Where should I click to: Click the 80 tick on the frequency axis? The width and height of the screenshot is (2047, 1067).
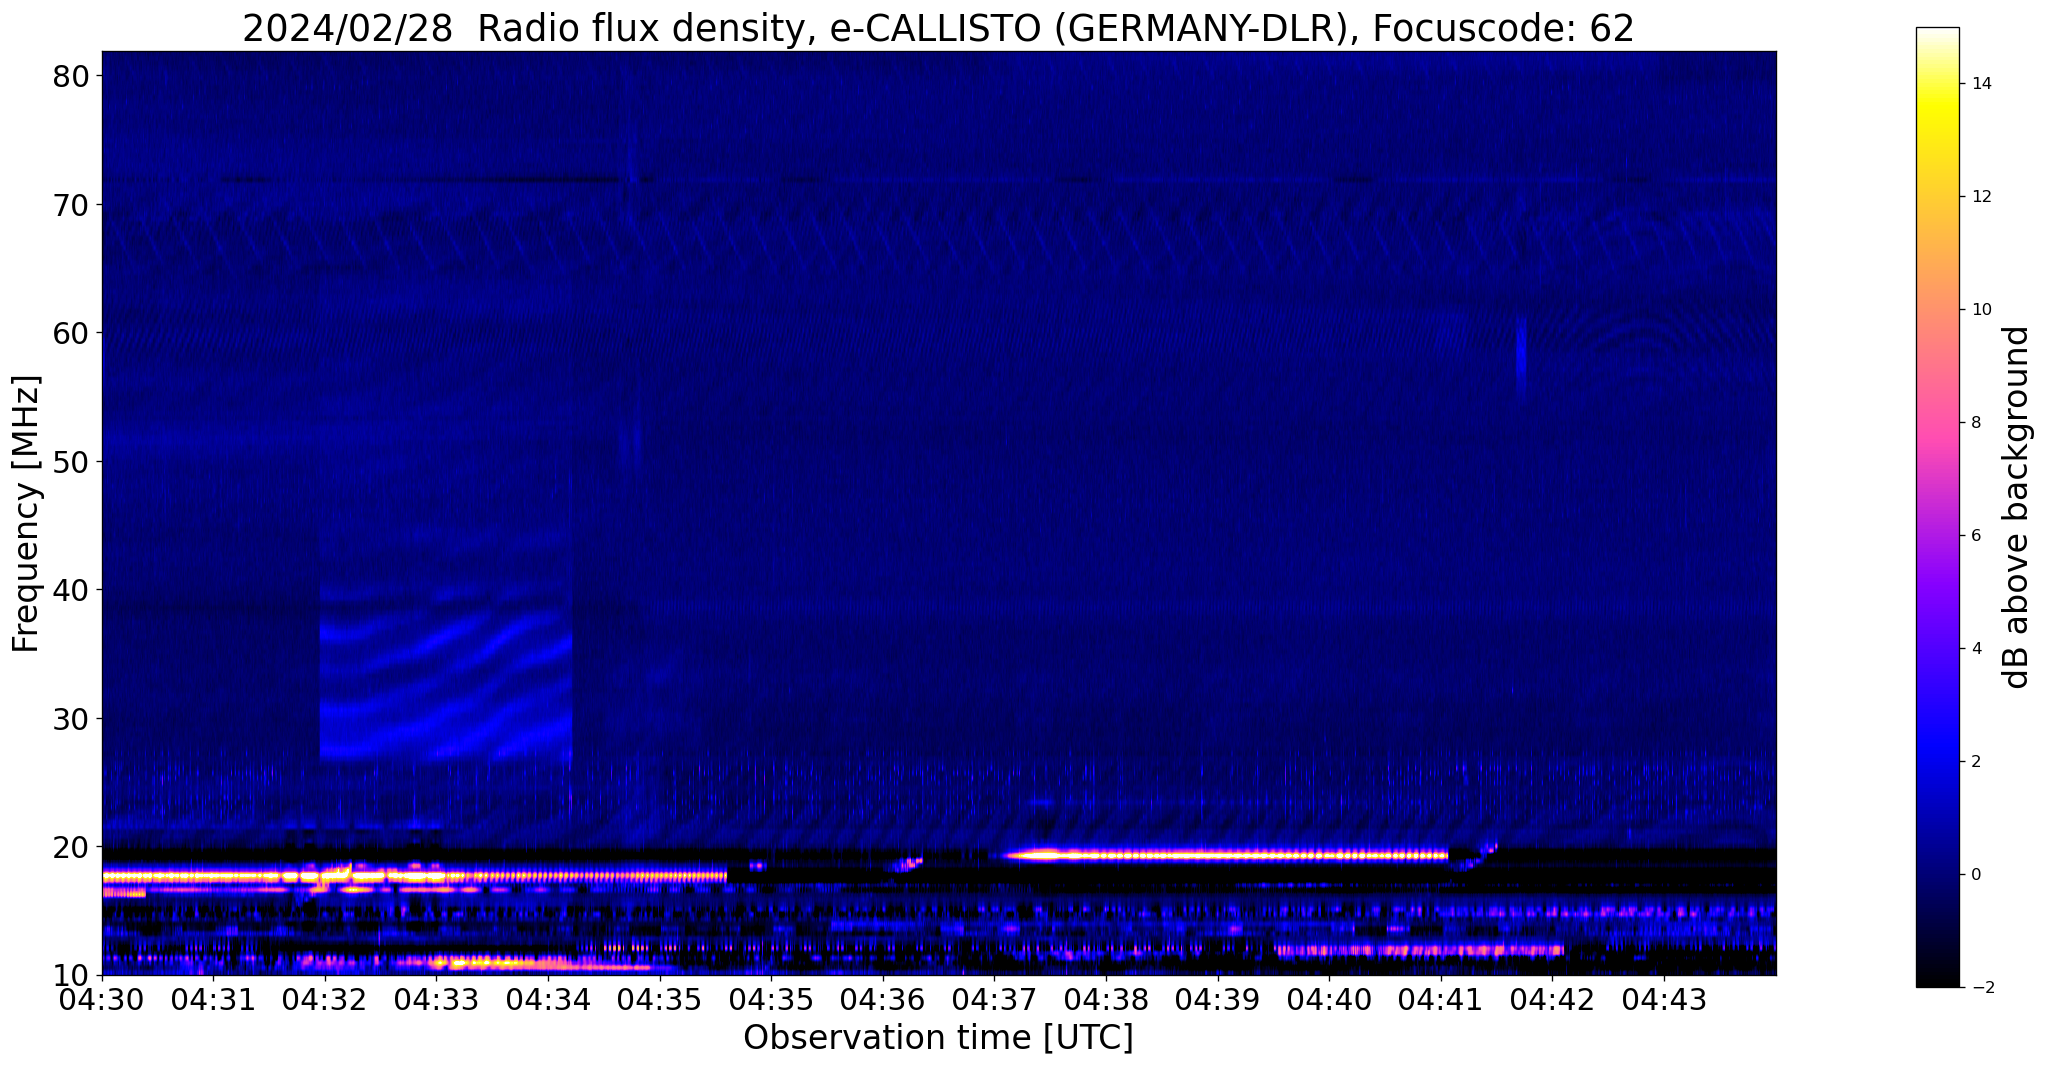[72, 76]
